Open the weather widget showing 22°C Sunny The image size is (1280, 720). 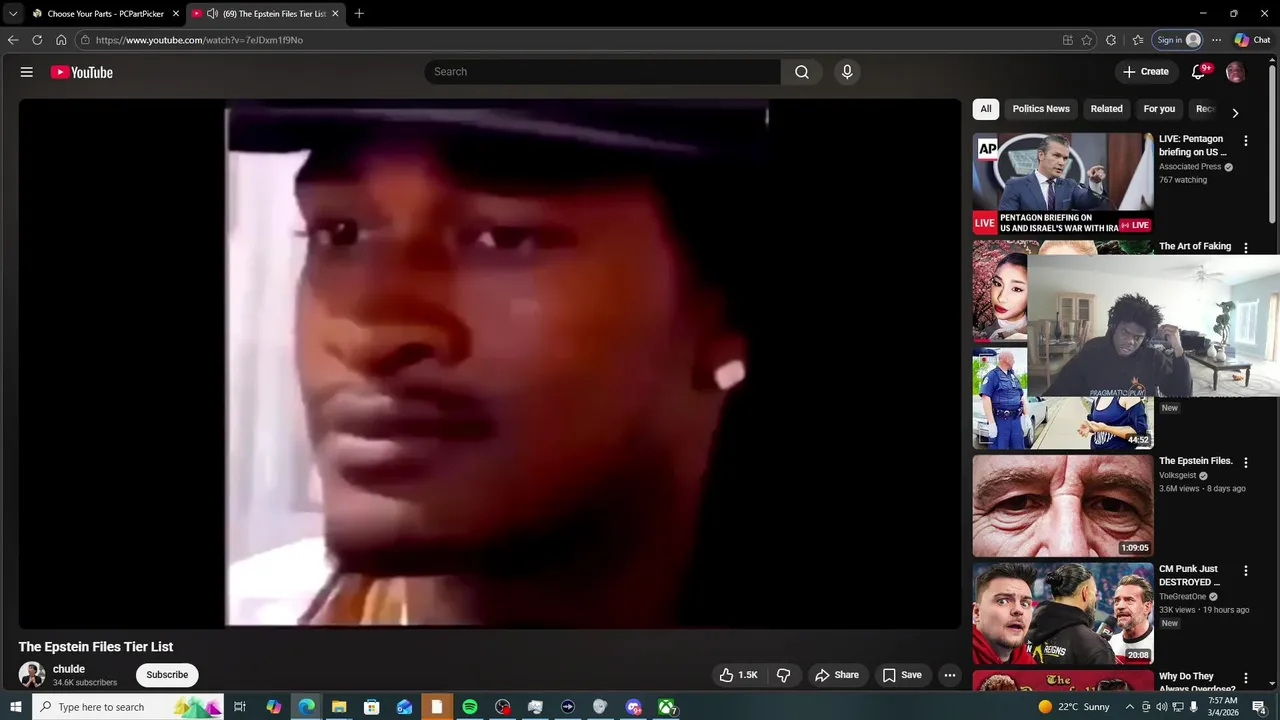point(1072,707)
